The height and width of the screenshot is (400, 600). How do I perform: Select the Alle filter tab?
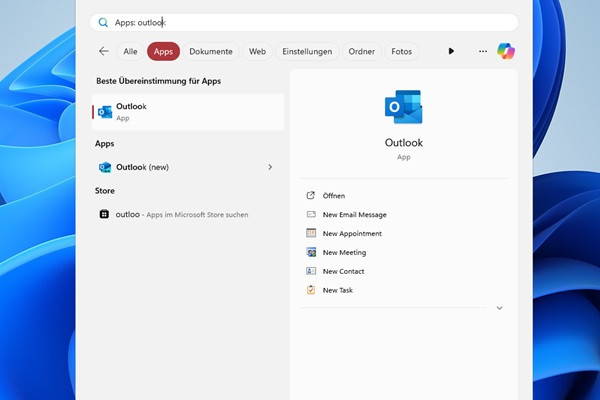click(x=130, y=51)
